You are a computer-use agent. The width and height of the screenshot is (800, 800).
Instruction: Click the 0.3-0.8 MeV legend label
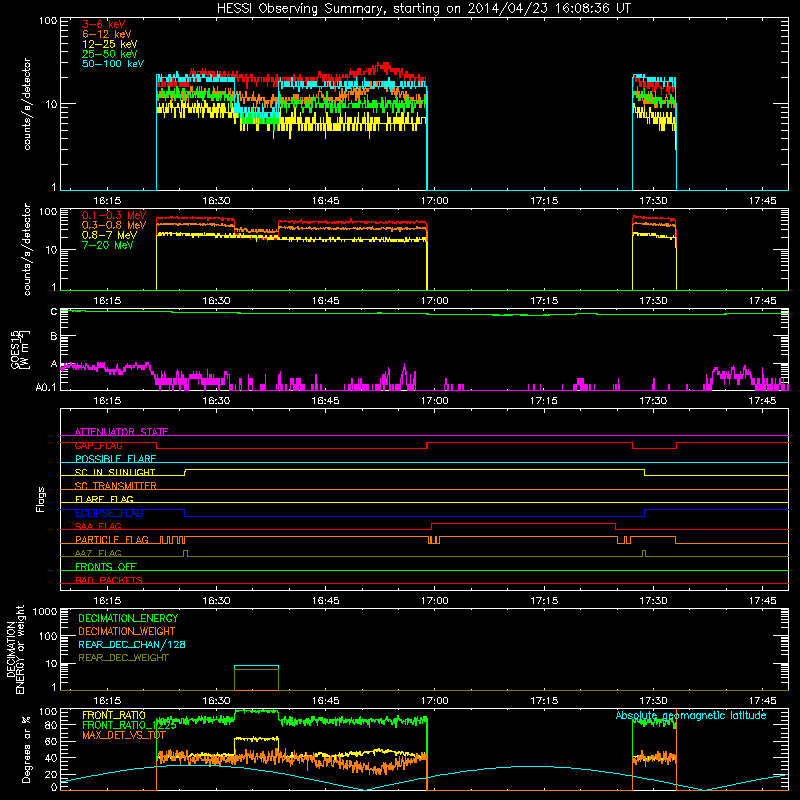[x=114, y=225]
